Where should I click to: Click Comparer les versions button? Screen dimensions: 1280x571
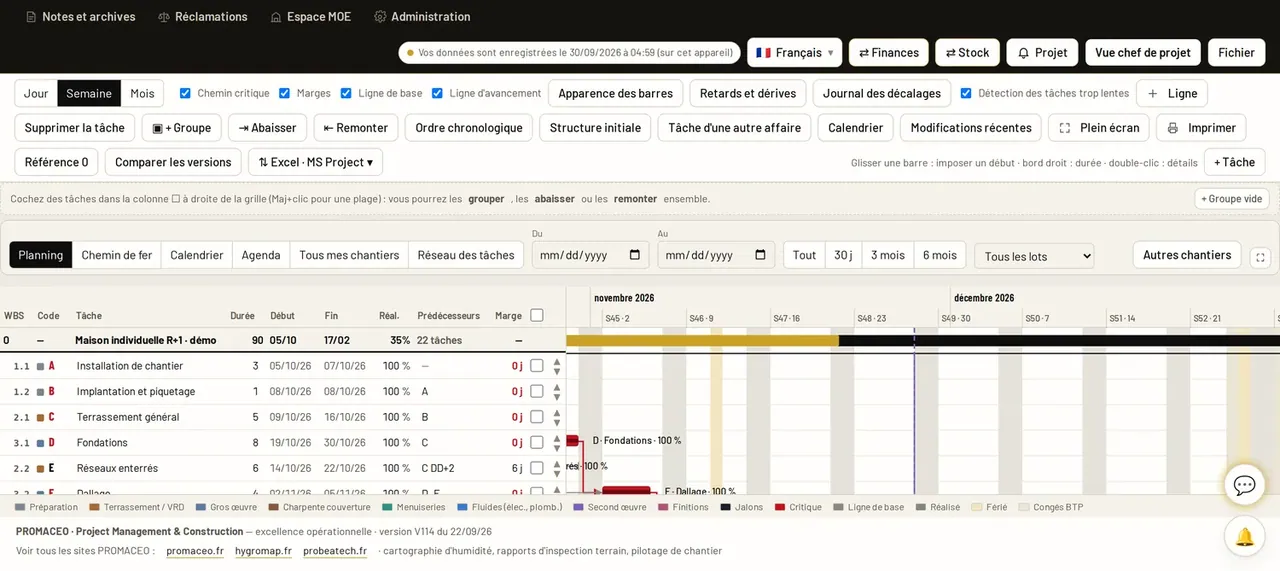173,162
